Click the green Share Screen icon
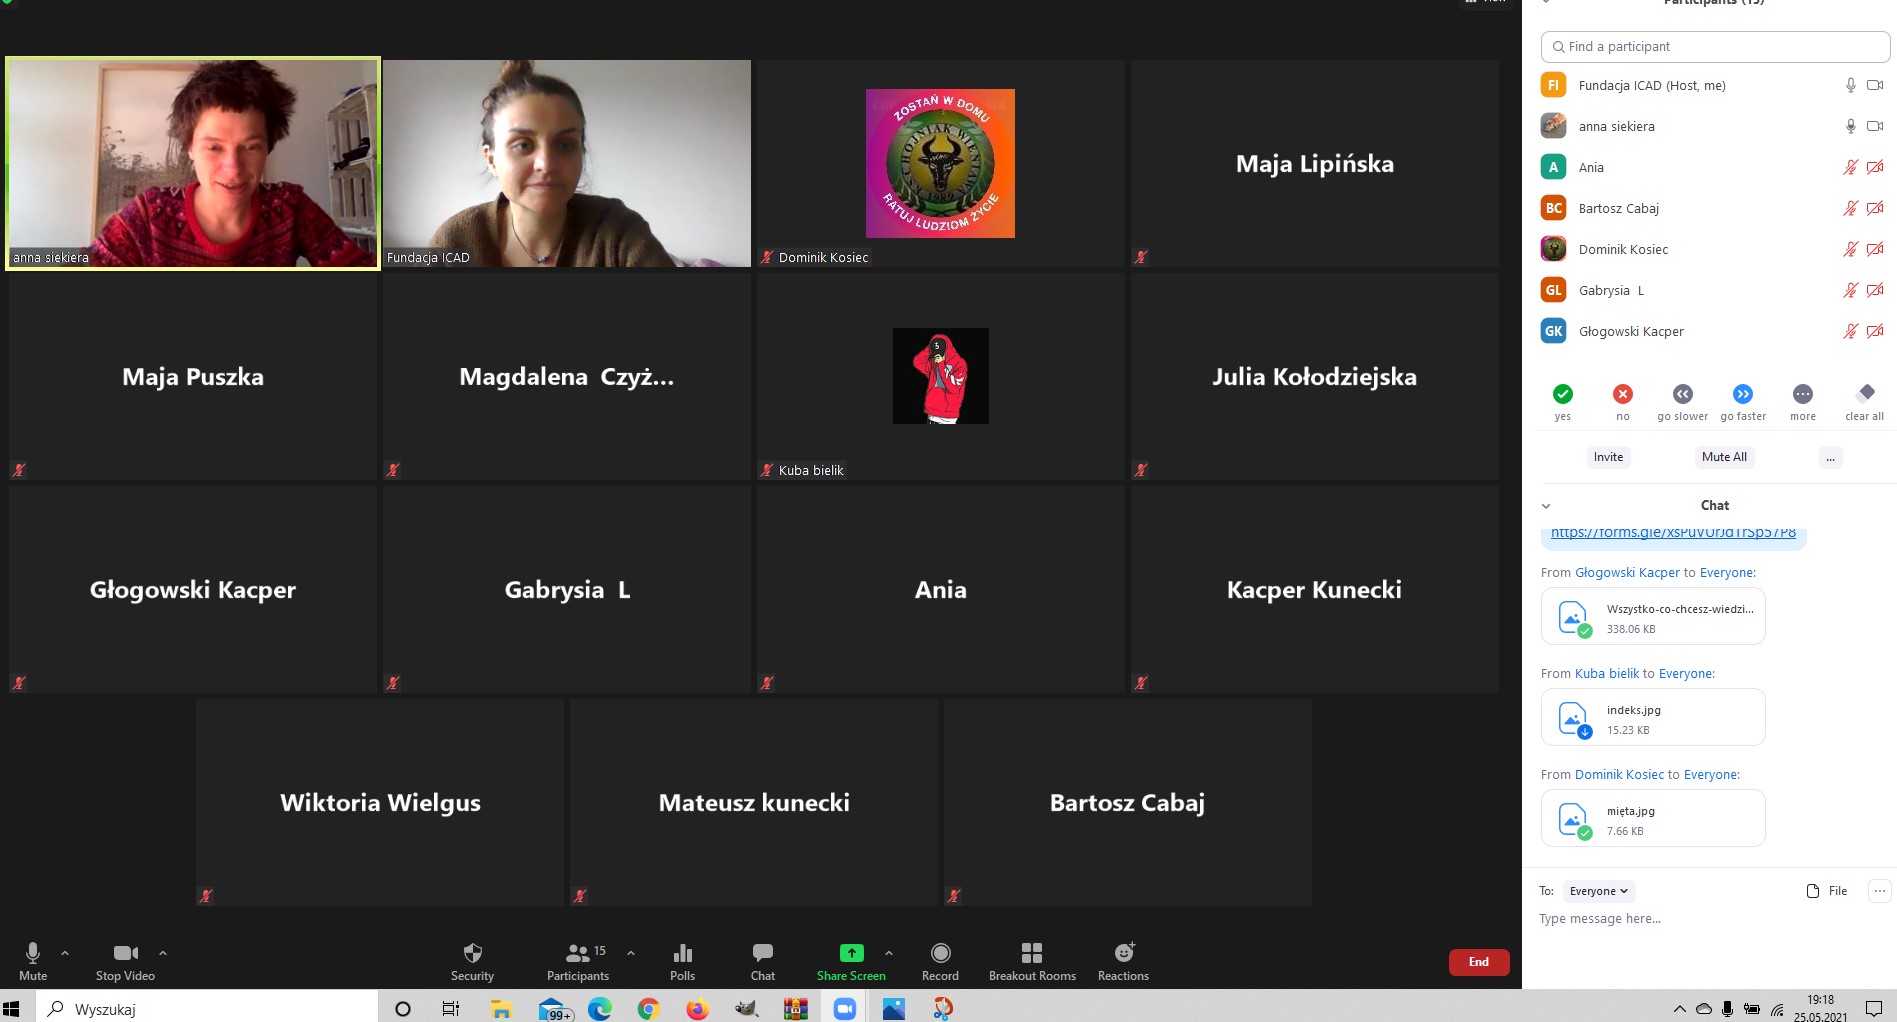This screenshot has height=1022, width=1897. click(x=851, y=953)
